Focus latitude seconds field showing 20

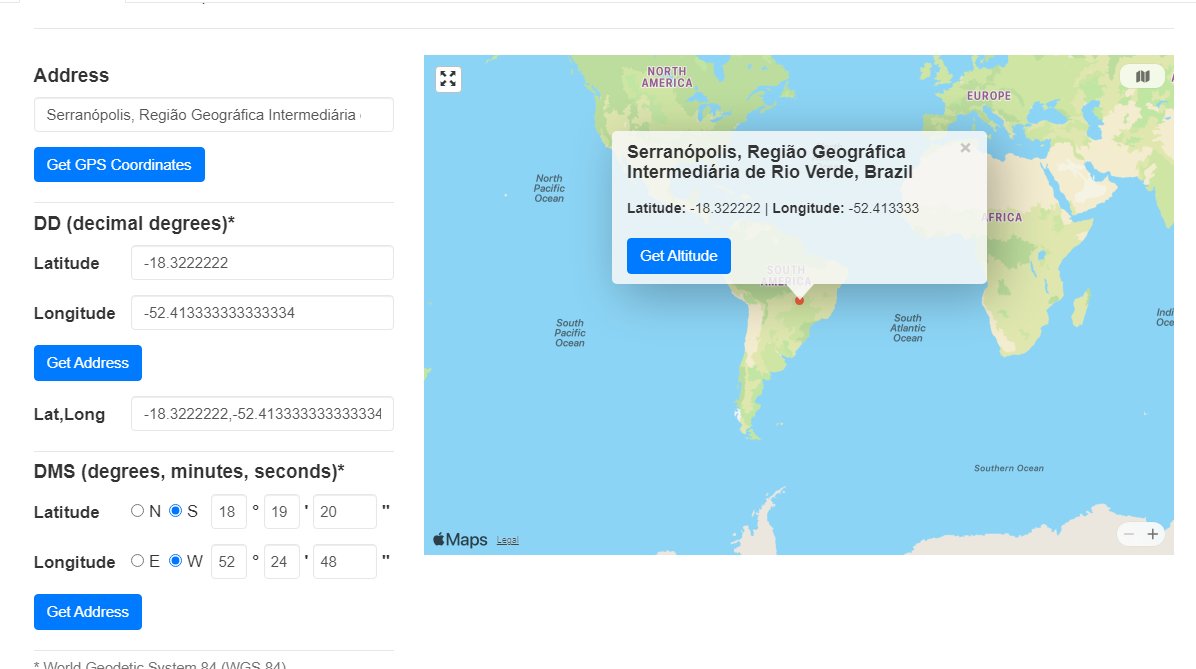[x=345, y=511]
